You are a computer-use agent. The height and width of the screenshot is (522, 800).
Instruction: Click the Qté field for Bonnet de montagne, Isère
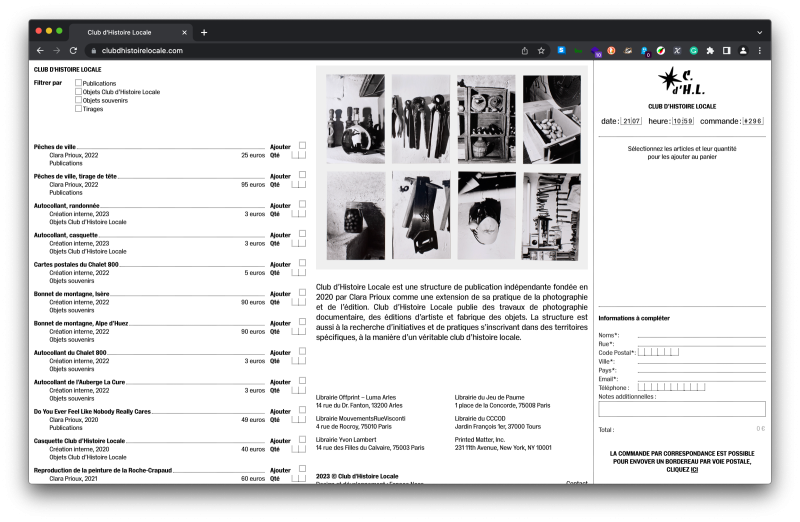(x=298, y=303)
